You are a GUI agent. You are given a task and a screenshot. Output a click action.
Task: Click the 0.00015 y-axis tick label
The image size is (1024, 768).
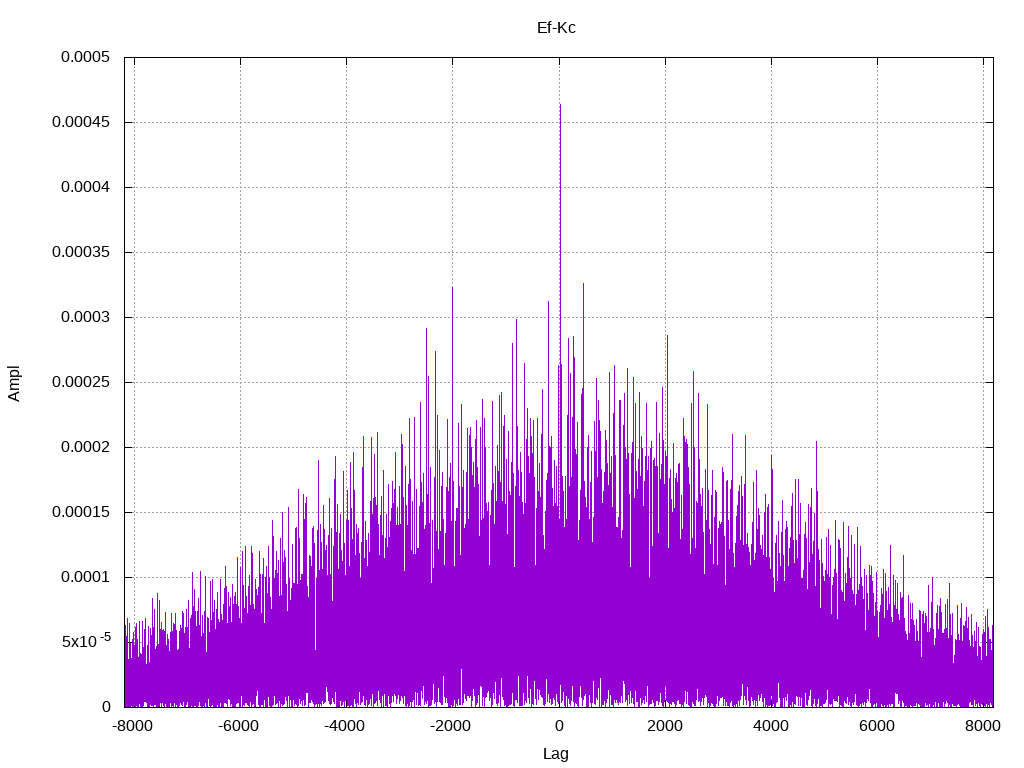[81, 512]
